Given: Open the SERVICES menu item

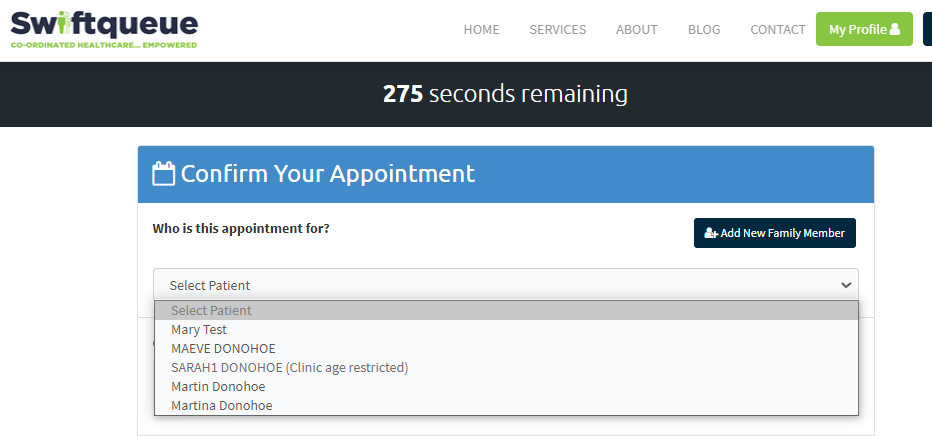Looking at the screenshot, I should coord(557,30).
